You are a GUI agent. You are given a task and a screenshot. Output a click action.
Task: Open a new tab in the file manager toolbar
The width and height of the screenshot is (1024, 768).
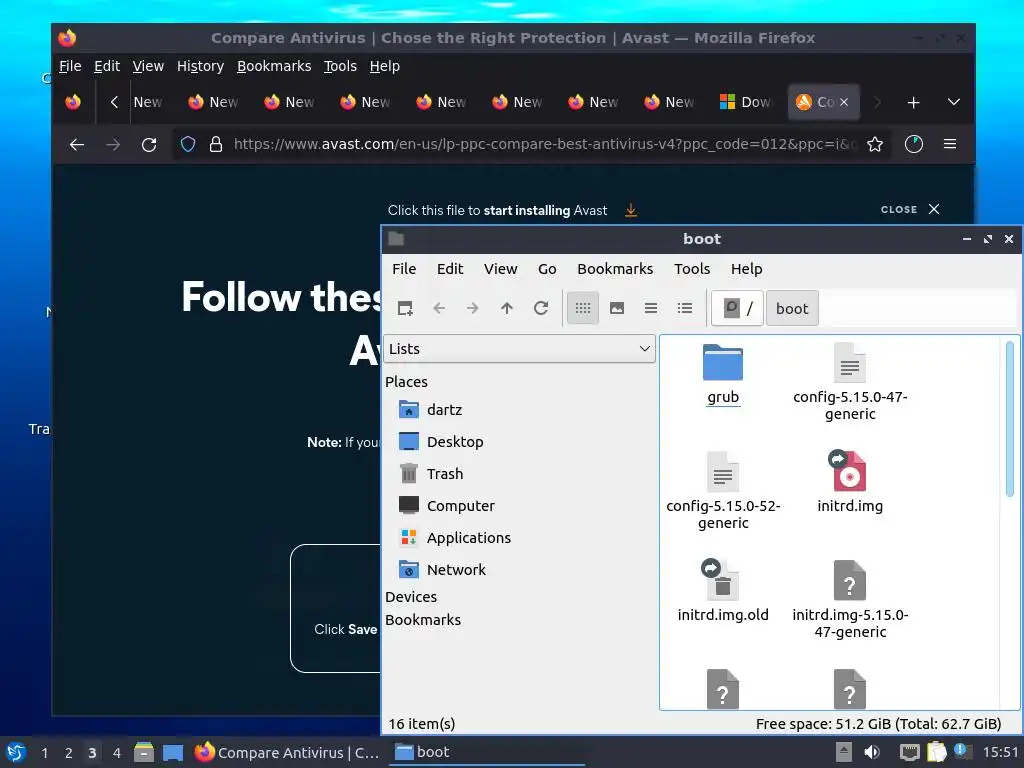tap(405, 308)
